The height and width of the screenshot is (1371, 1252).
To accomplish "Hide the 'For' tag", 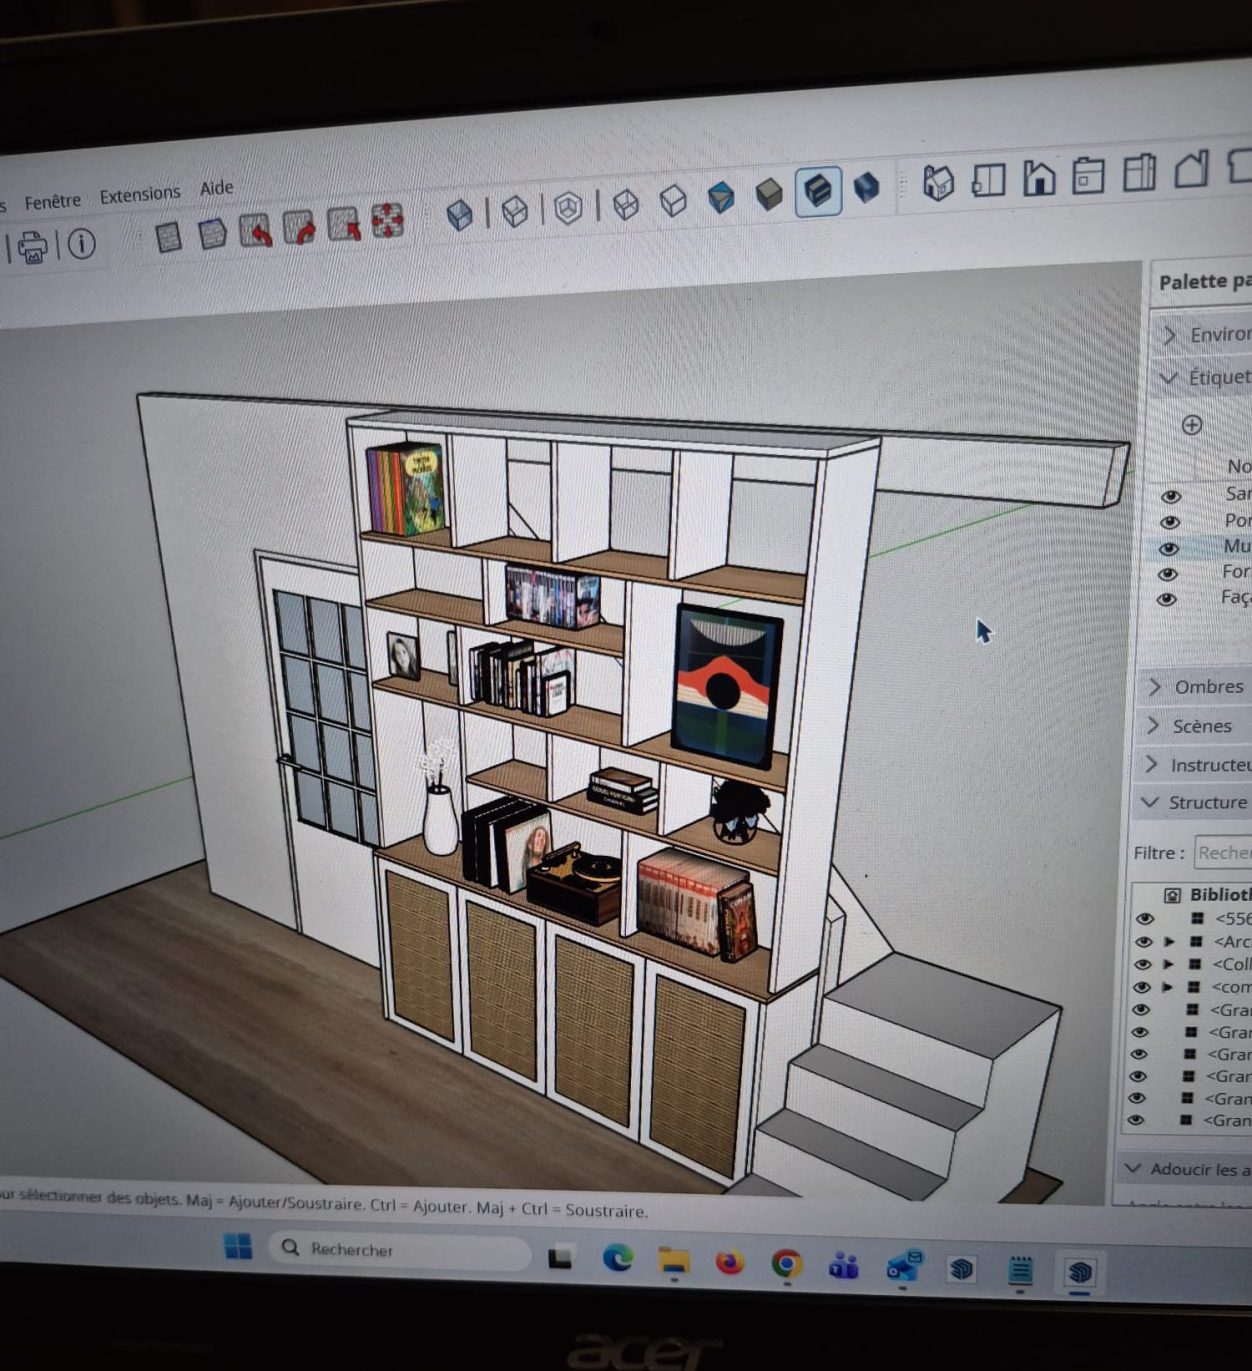I will (x=1166, y=574).
